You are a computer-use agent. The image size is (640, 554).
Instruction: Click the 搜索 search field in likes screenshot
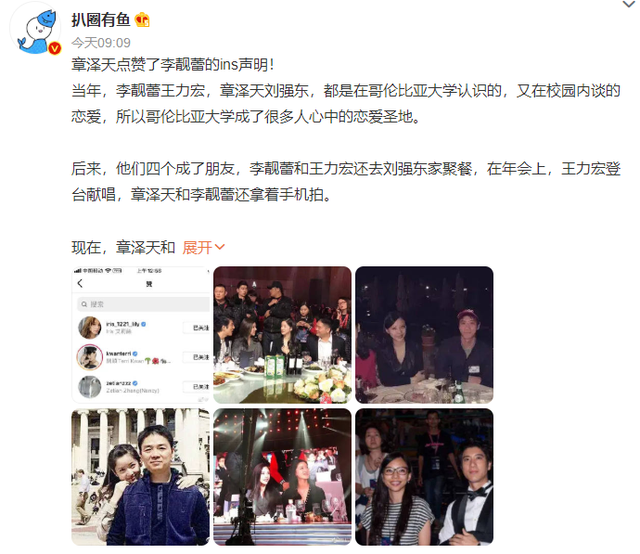(x=143, y=304)
